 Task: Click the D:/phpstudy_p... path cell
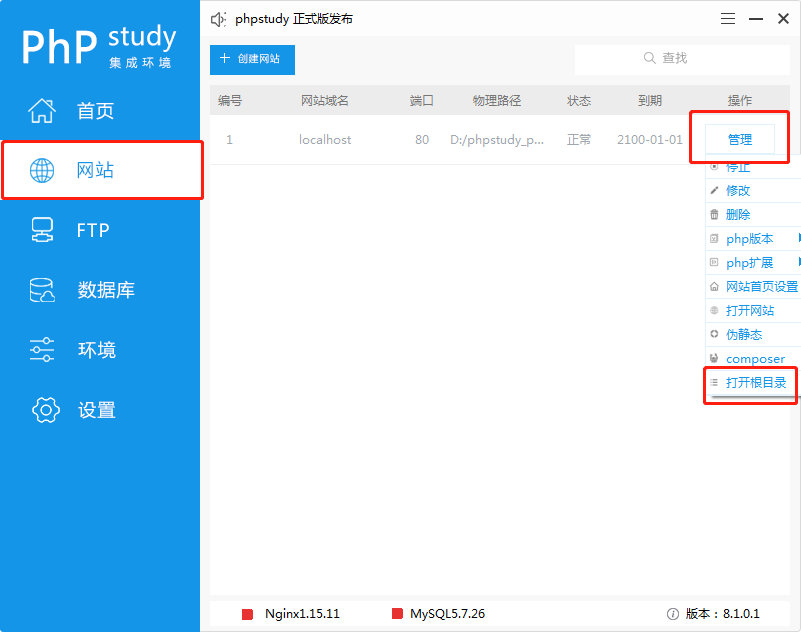click(497, 140)
